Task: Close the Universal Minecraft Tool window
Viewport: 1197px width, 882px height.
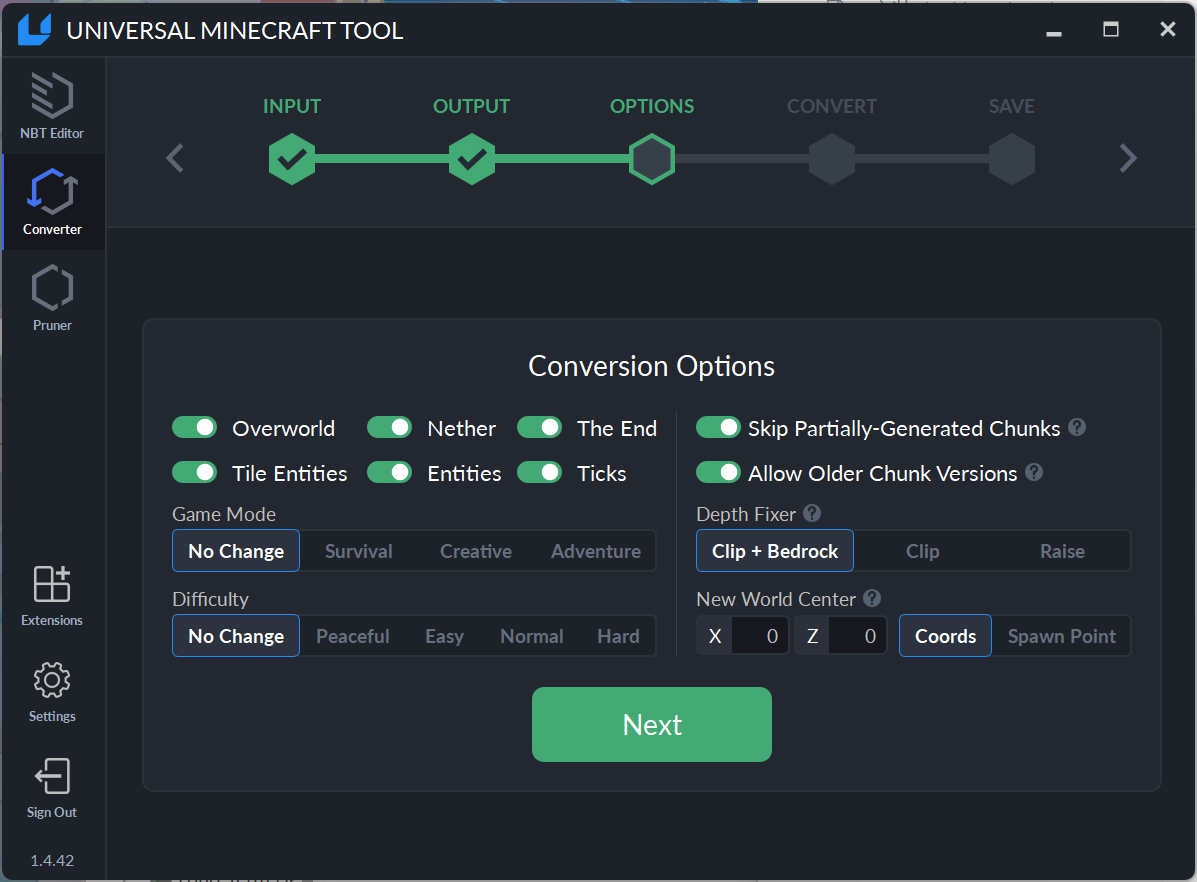Action: point(1167,29)
